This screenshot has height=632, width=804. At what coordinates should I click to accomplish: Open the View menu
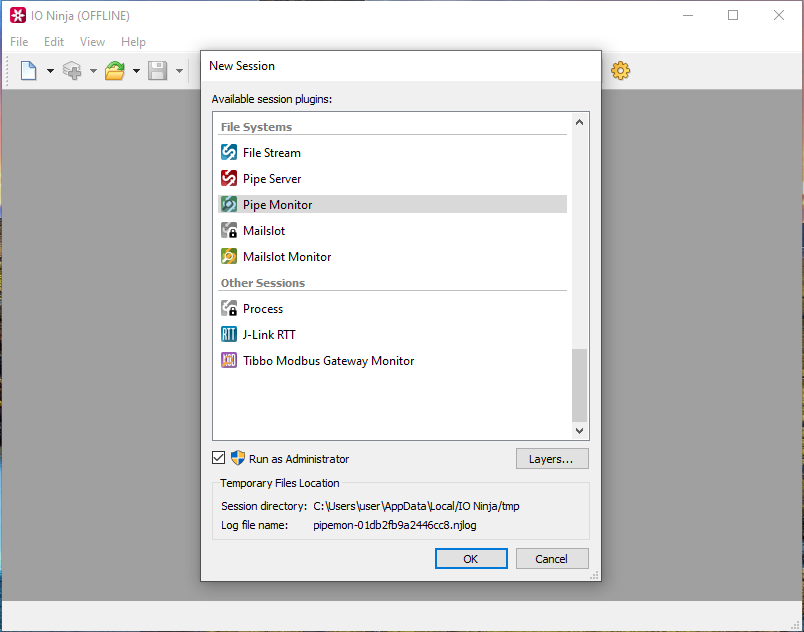(92, 42)
